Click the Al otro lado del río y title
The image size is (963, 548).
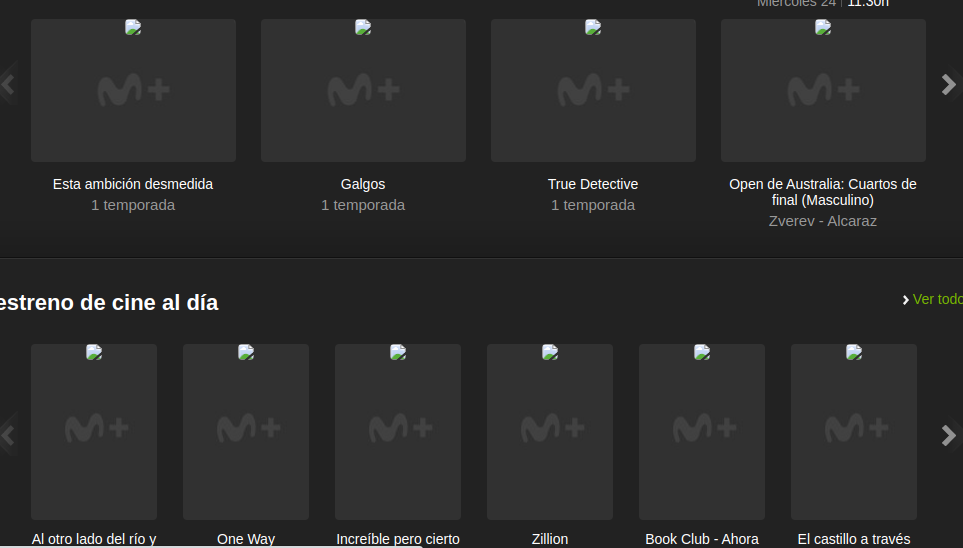tap(94, 539)
